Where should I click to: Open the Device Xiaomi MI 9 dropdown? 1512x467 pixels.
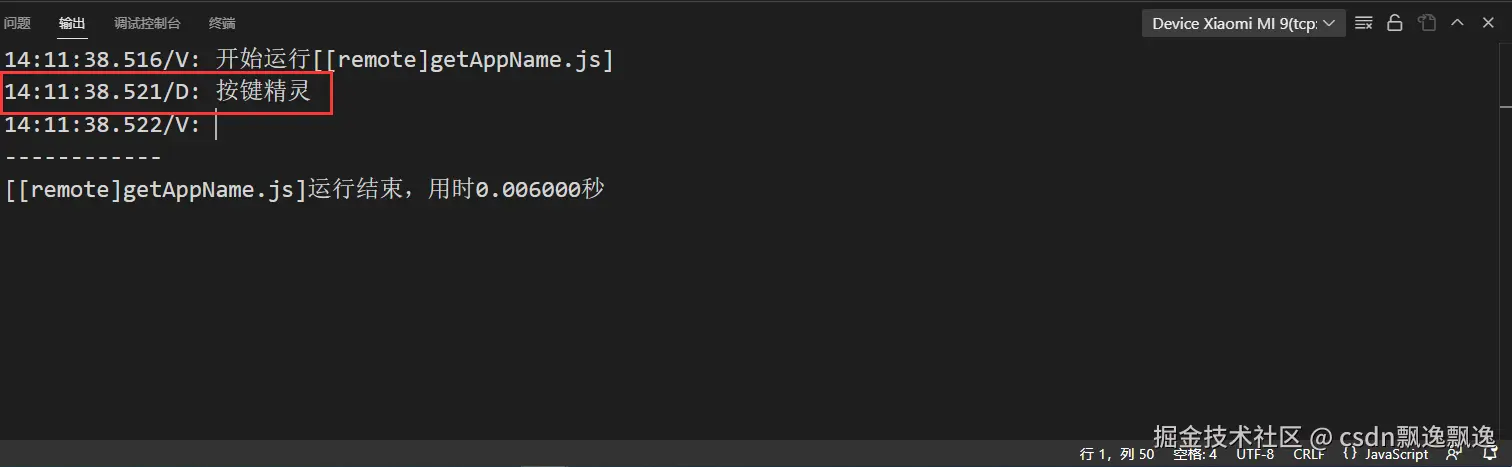coord(1243,23)
